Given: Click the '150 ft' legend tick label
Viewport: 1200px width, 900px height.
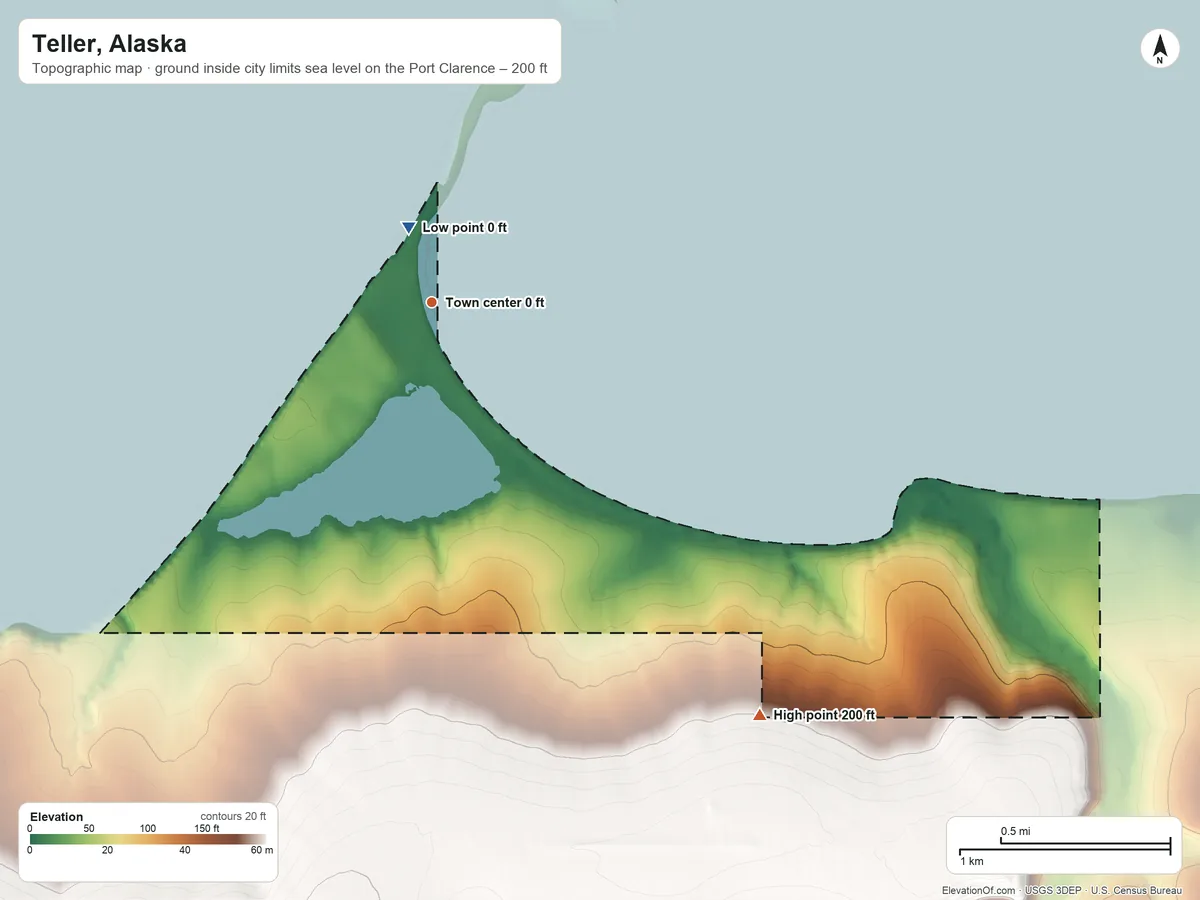Looking at the screenshot, I should [x=206, y=828].
